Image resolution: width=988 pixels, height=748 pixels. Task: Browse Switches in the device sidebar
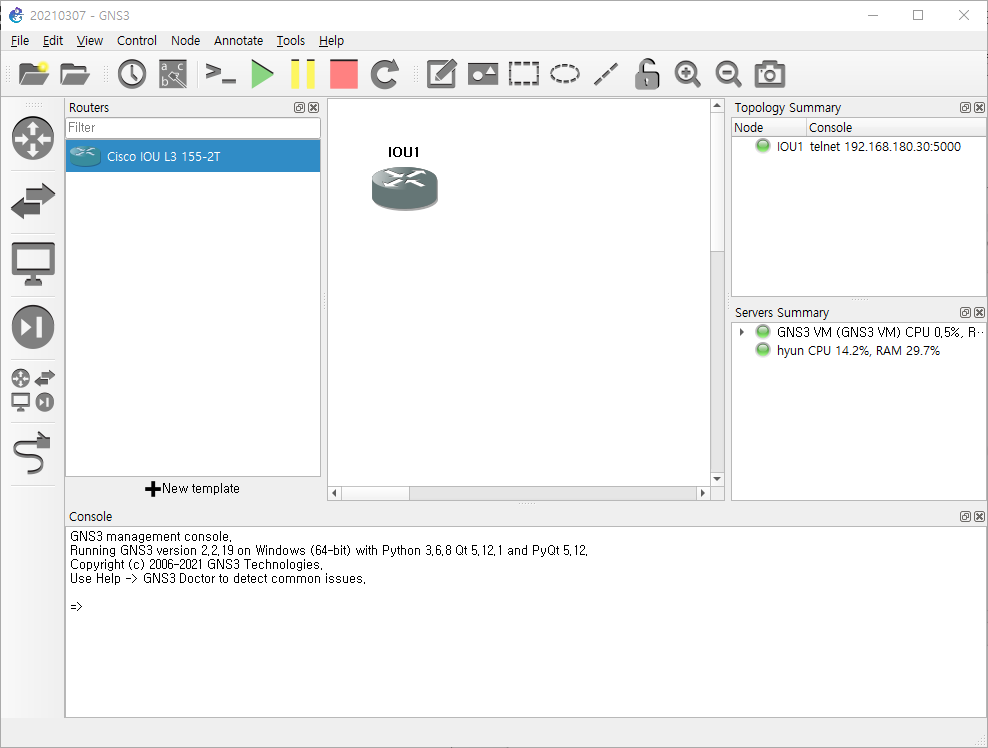point(33,201)
